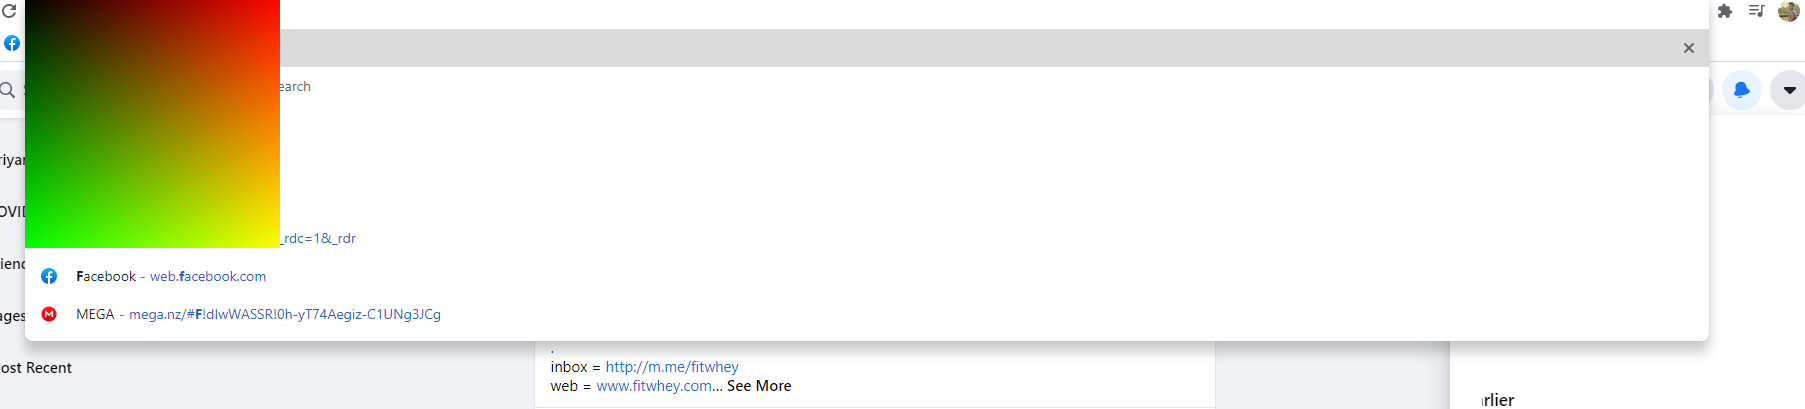Click the Facebook logo beside the web.facebook.com suggestion
Screen dimensions: 1805x409
(49, 276)
